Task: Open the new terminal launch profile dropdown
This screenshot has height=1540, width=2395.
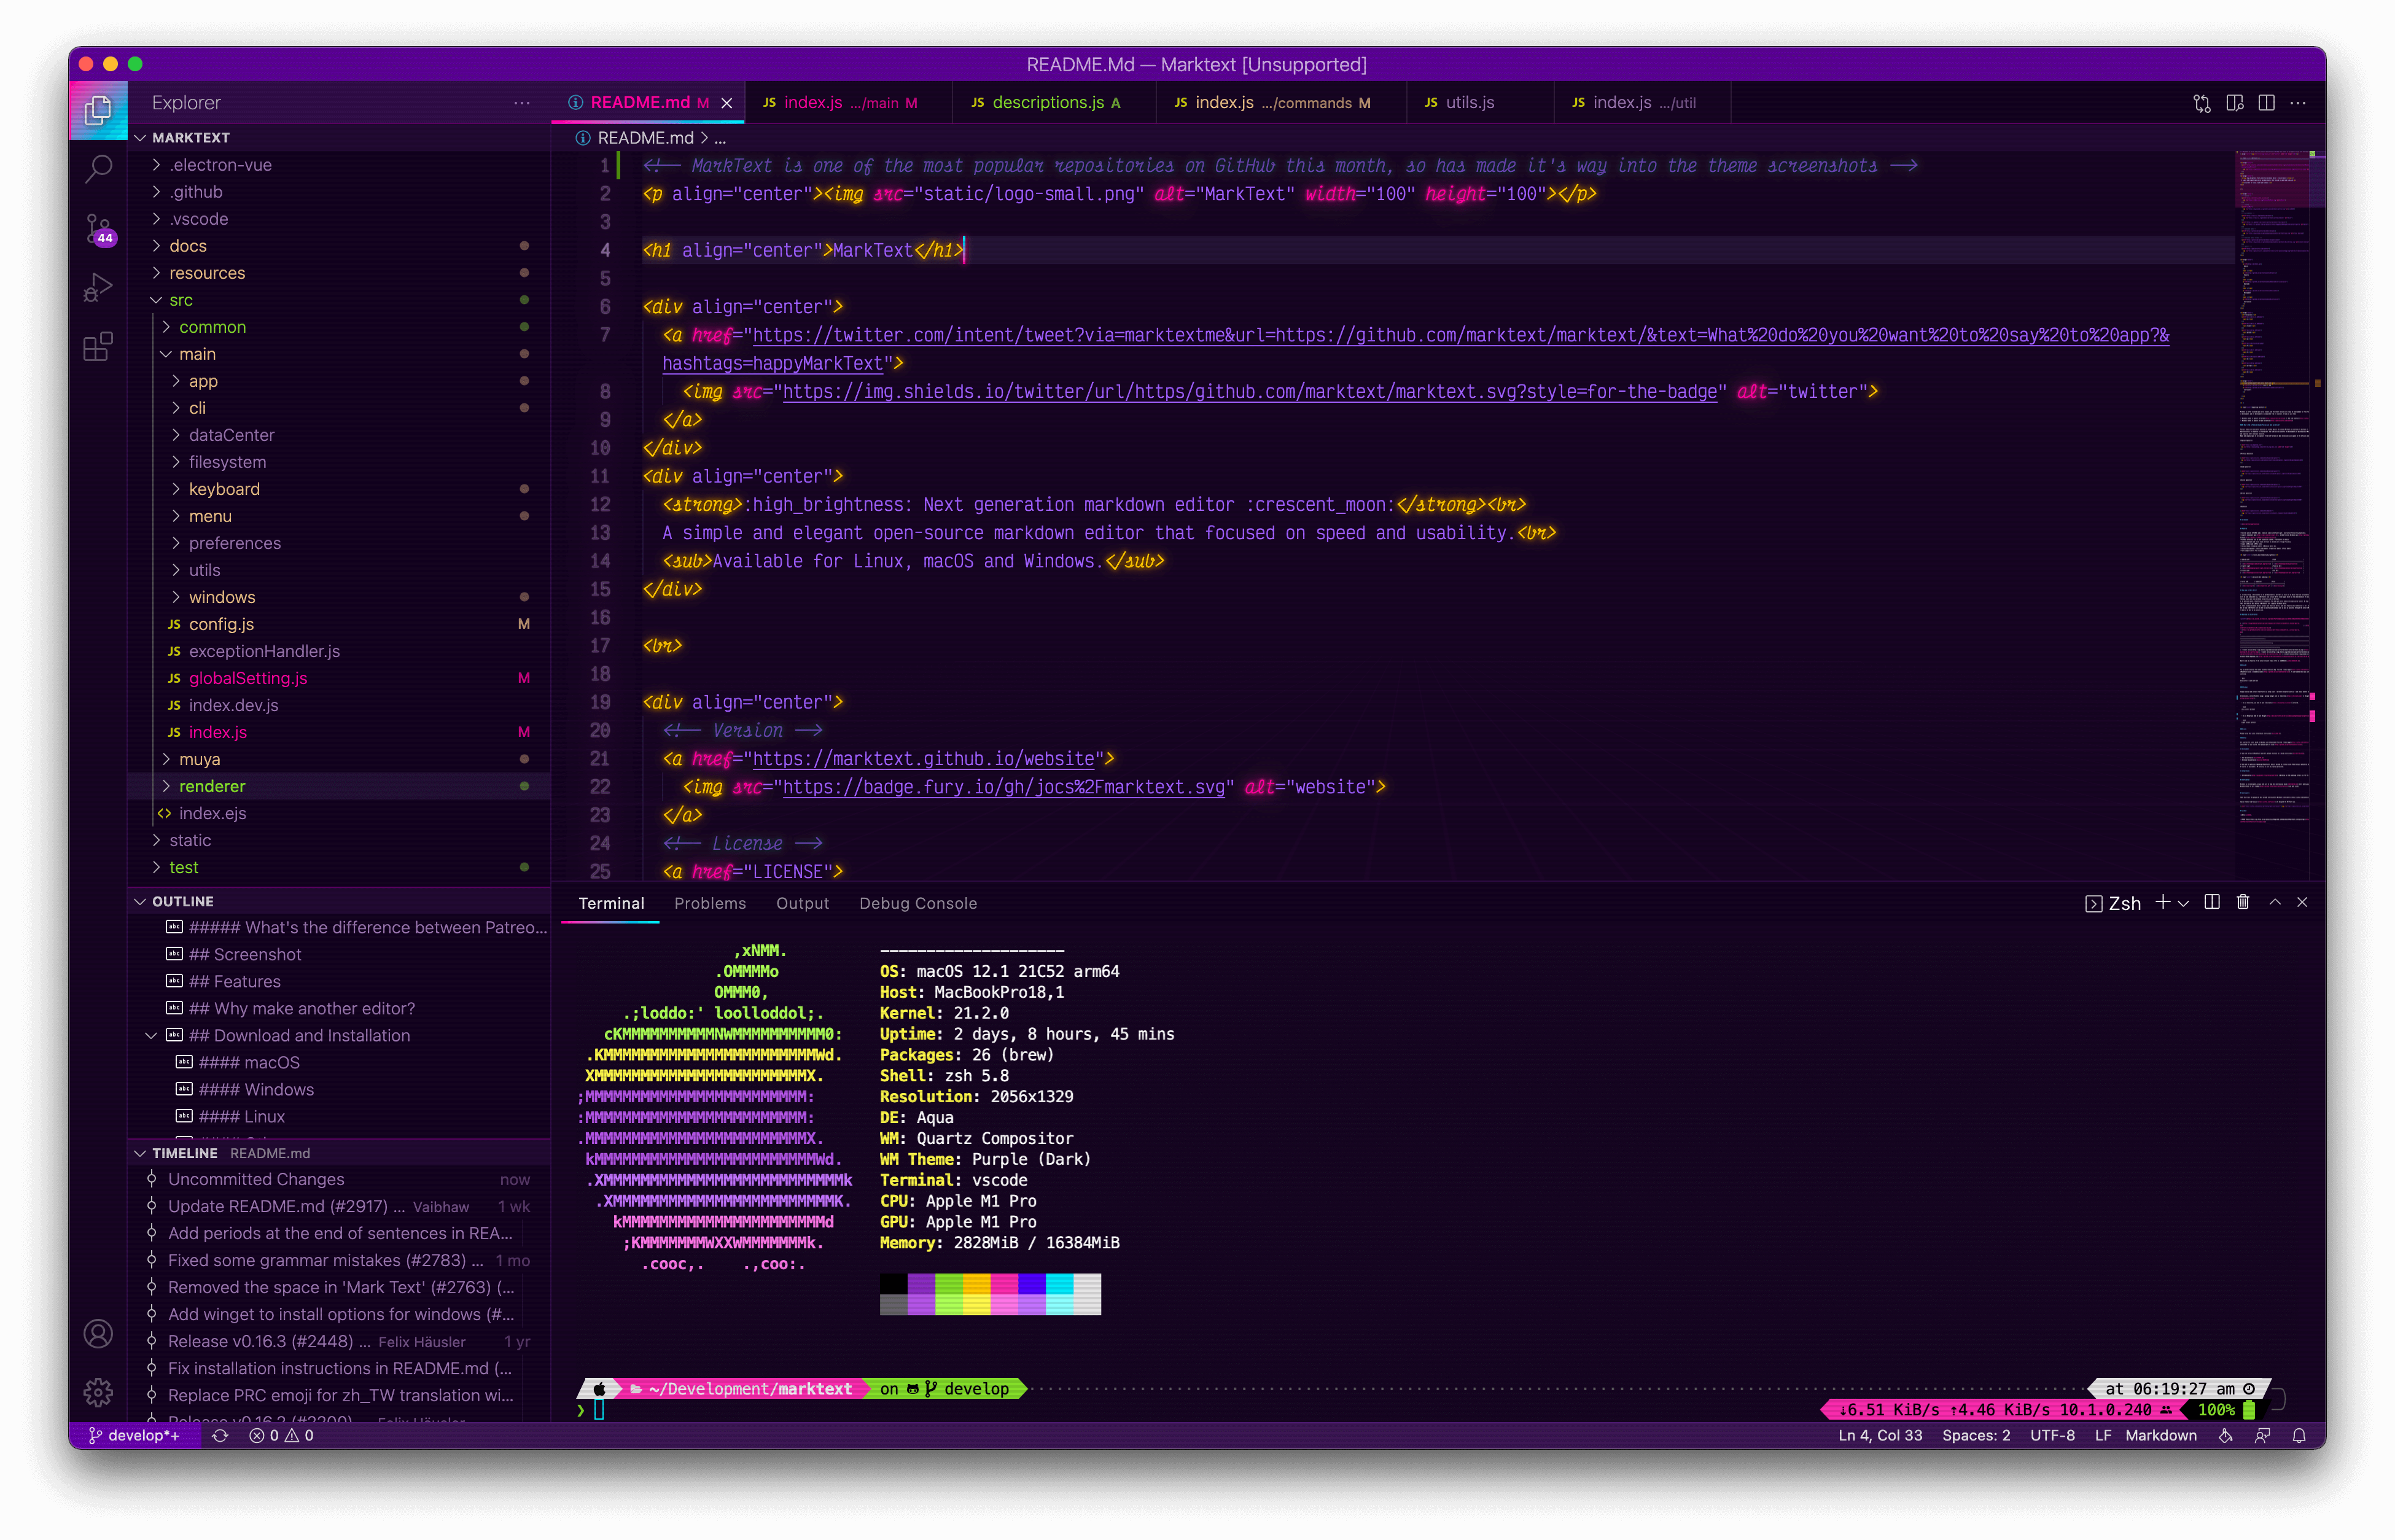Action: 2184,903
